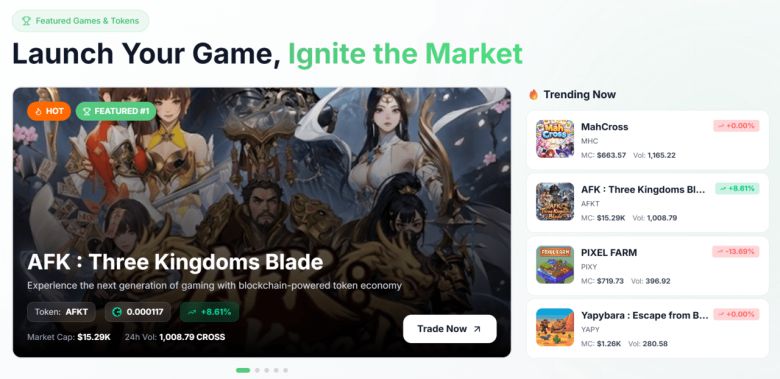Image resolution: width=780 pixels, height=379 pixels.
Task: Click the flame icon beside Trending Now
Action: pos(534,95)
